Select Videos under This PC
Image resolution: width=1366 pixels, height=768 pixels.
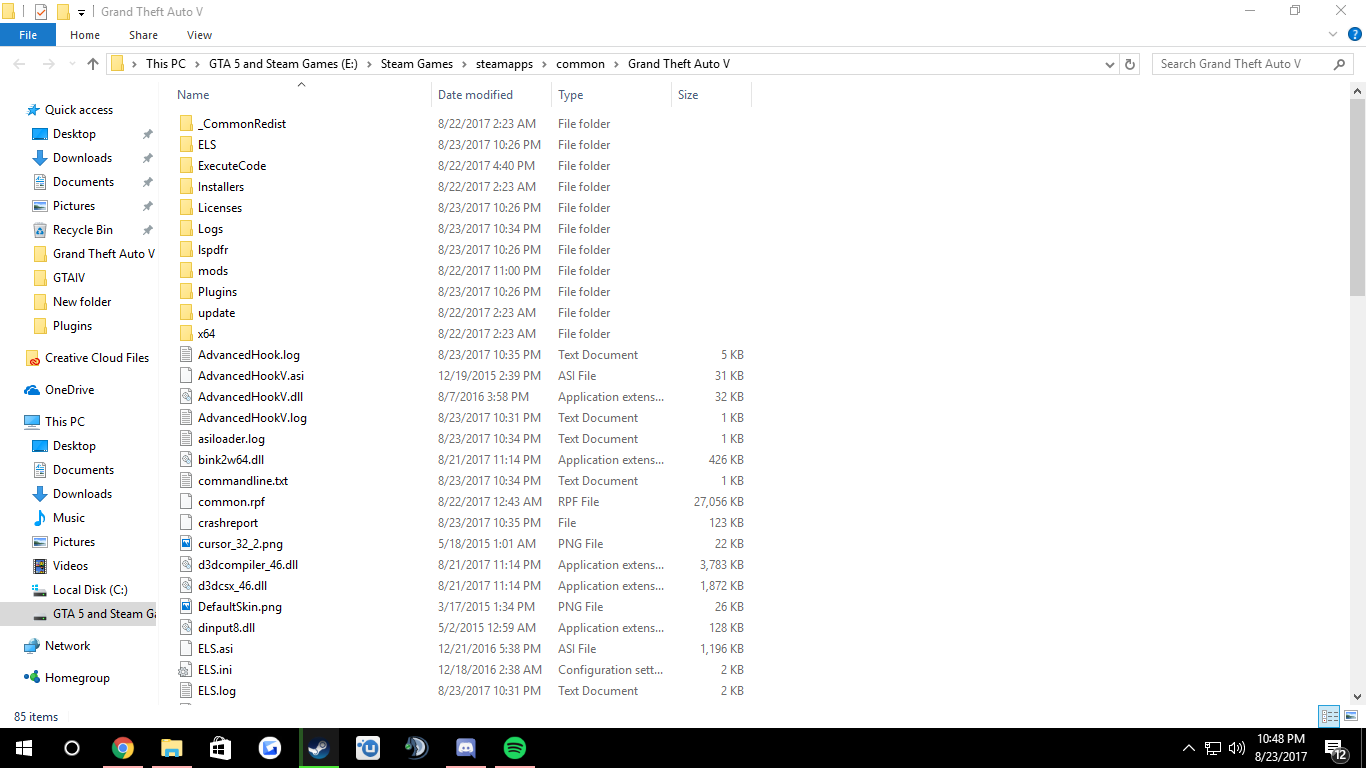coord(70,566)
